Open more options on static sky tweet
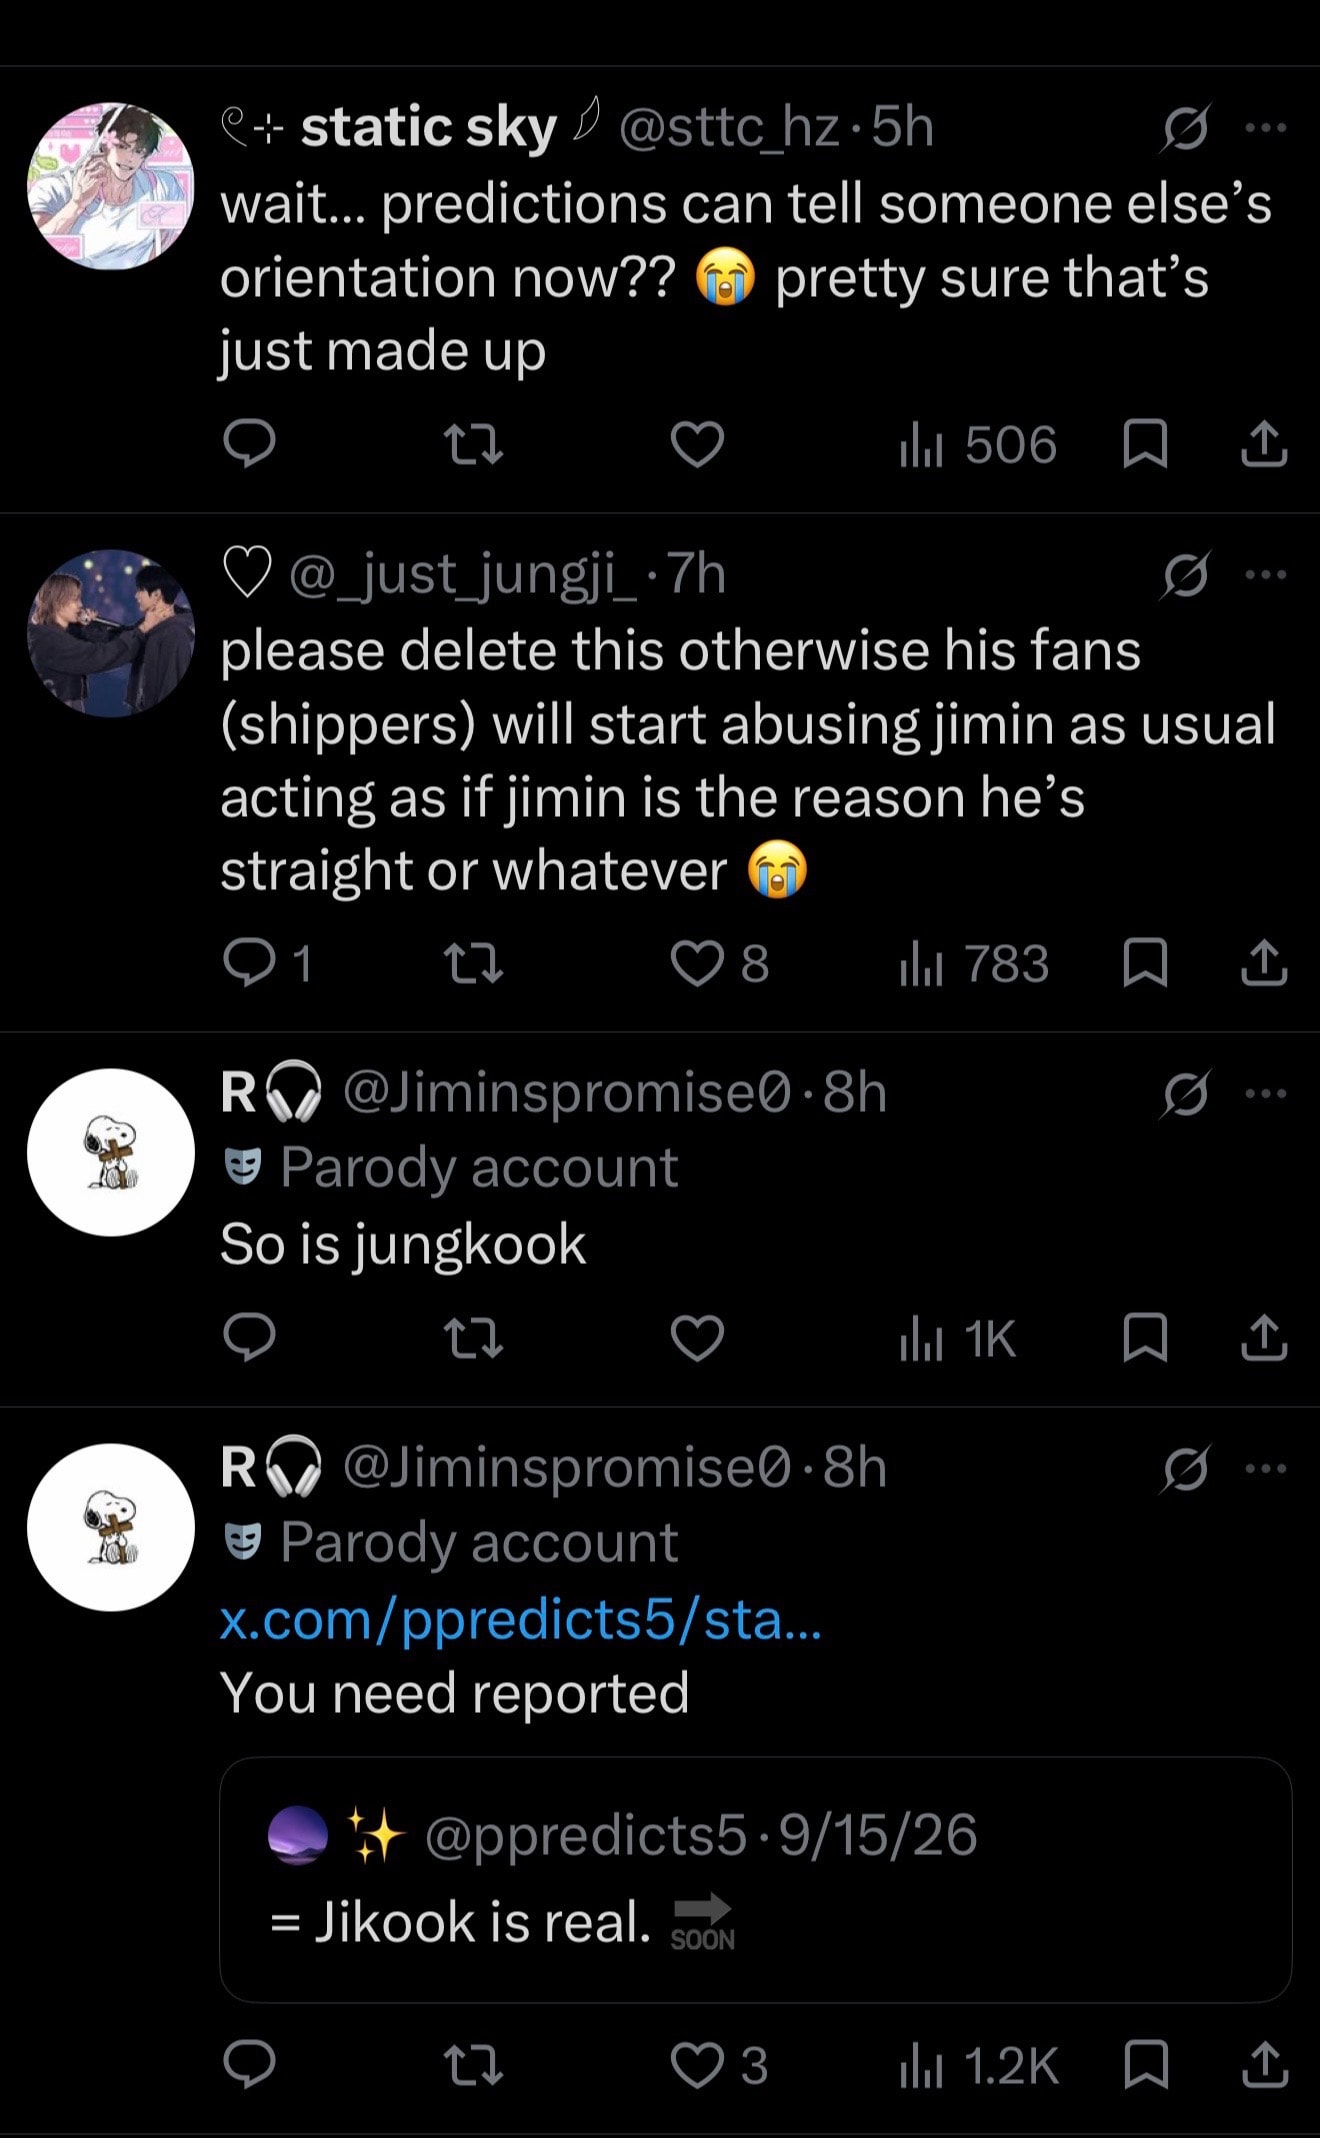 tap(1266, 128)
